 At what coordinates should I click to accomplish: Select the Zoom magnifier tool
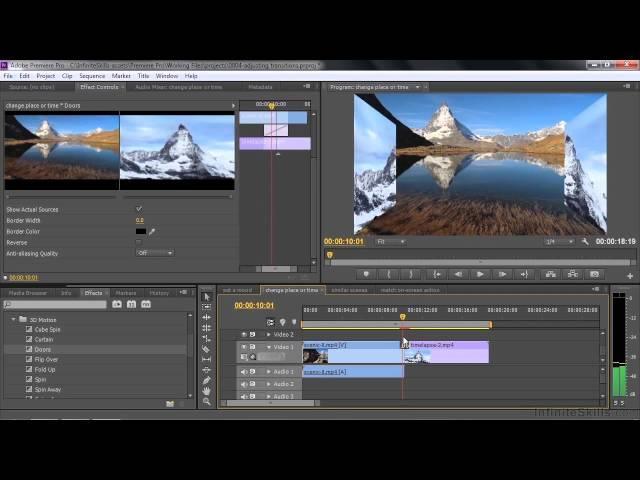(x=207, y=402)
